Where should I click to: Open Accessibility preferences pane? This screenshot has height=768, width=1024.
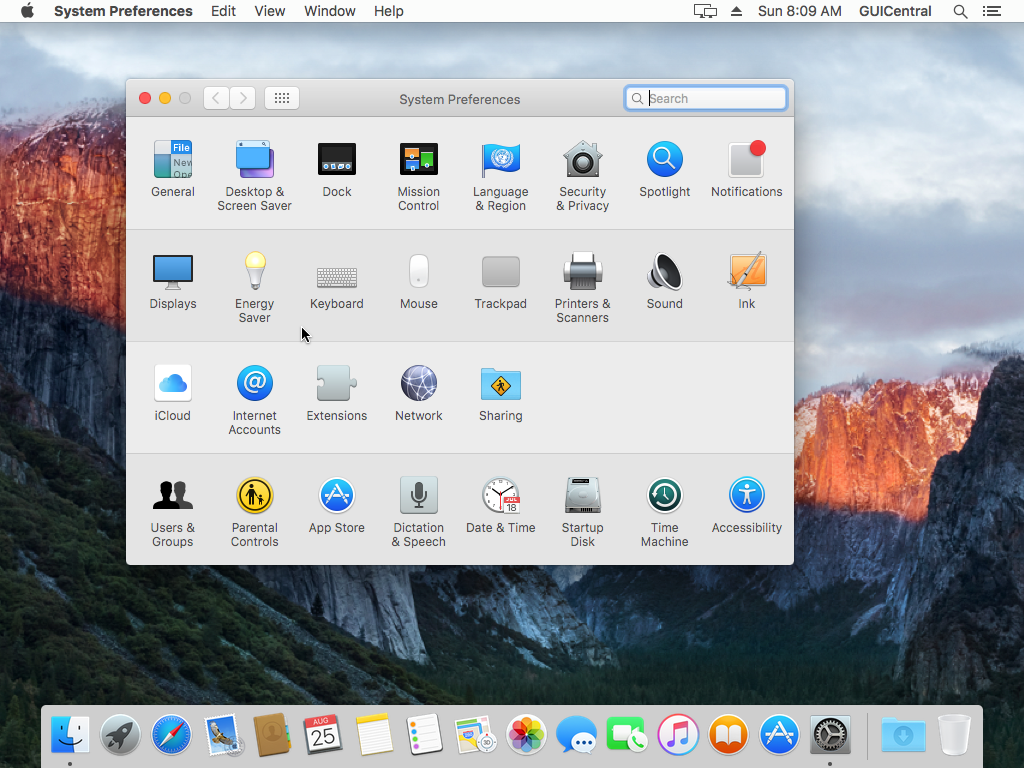pyautogui.click(x=746, y=505)
